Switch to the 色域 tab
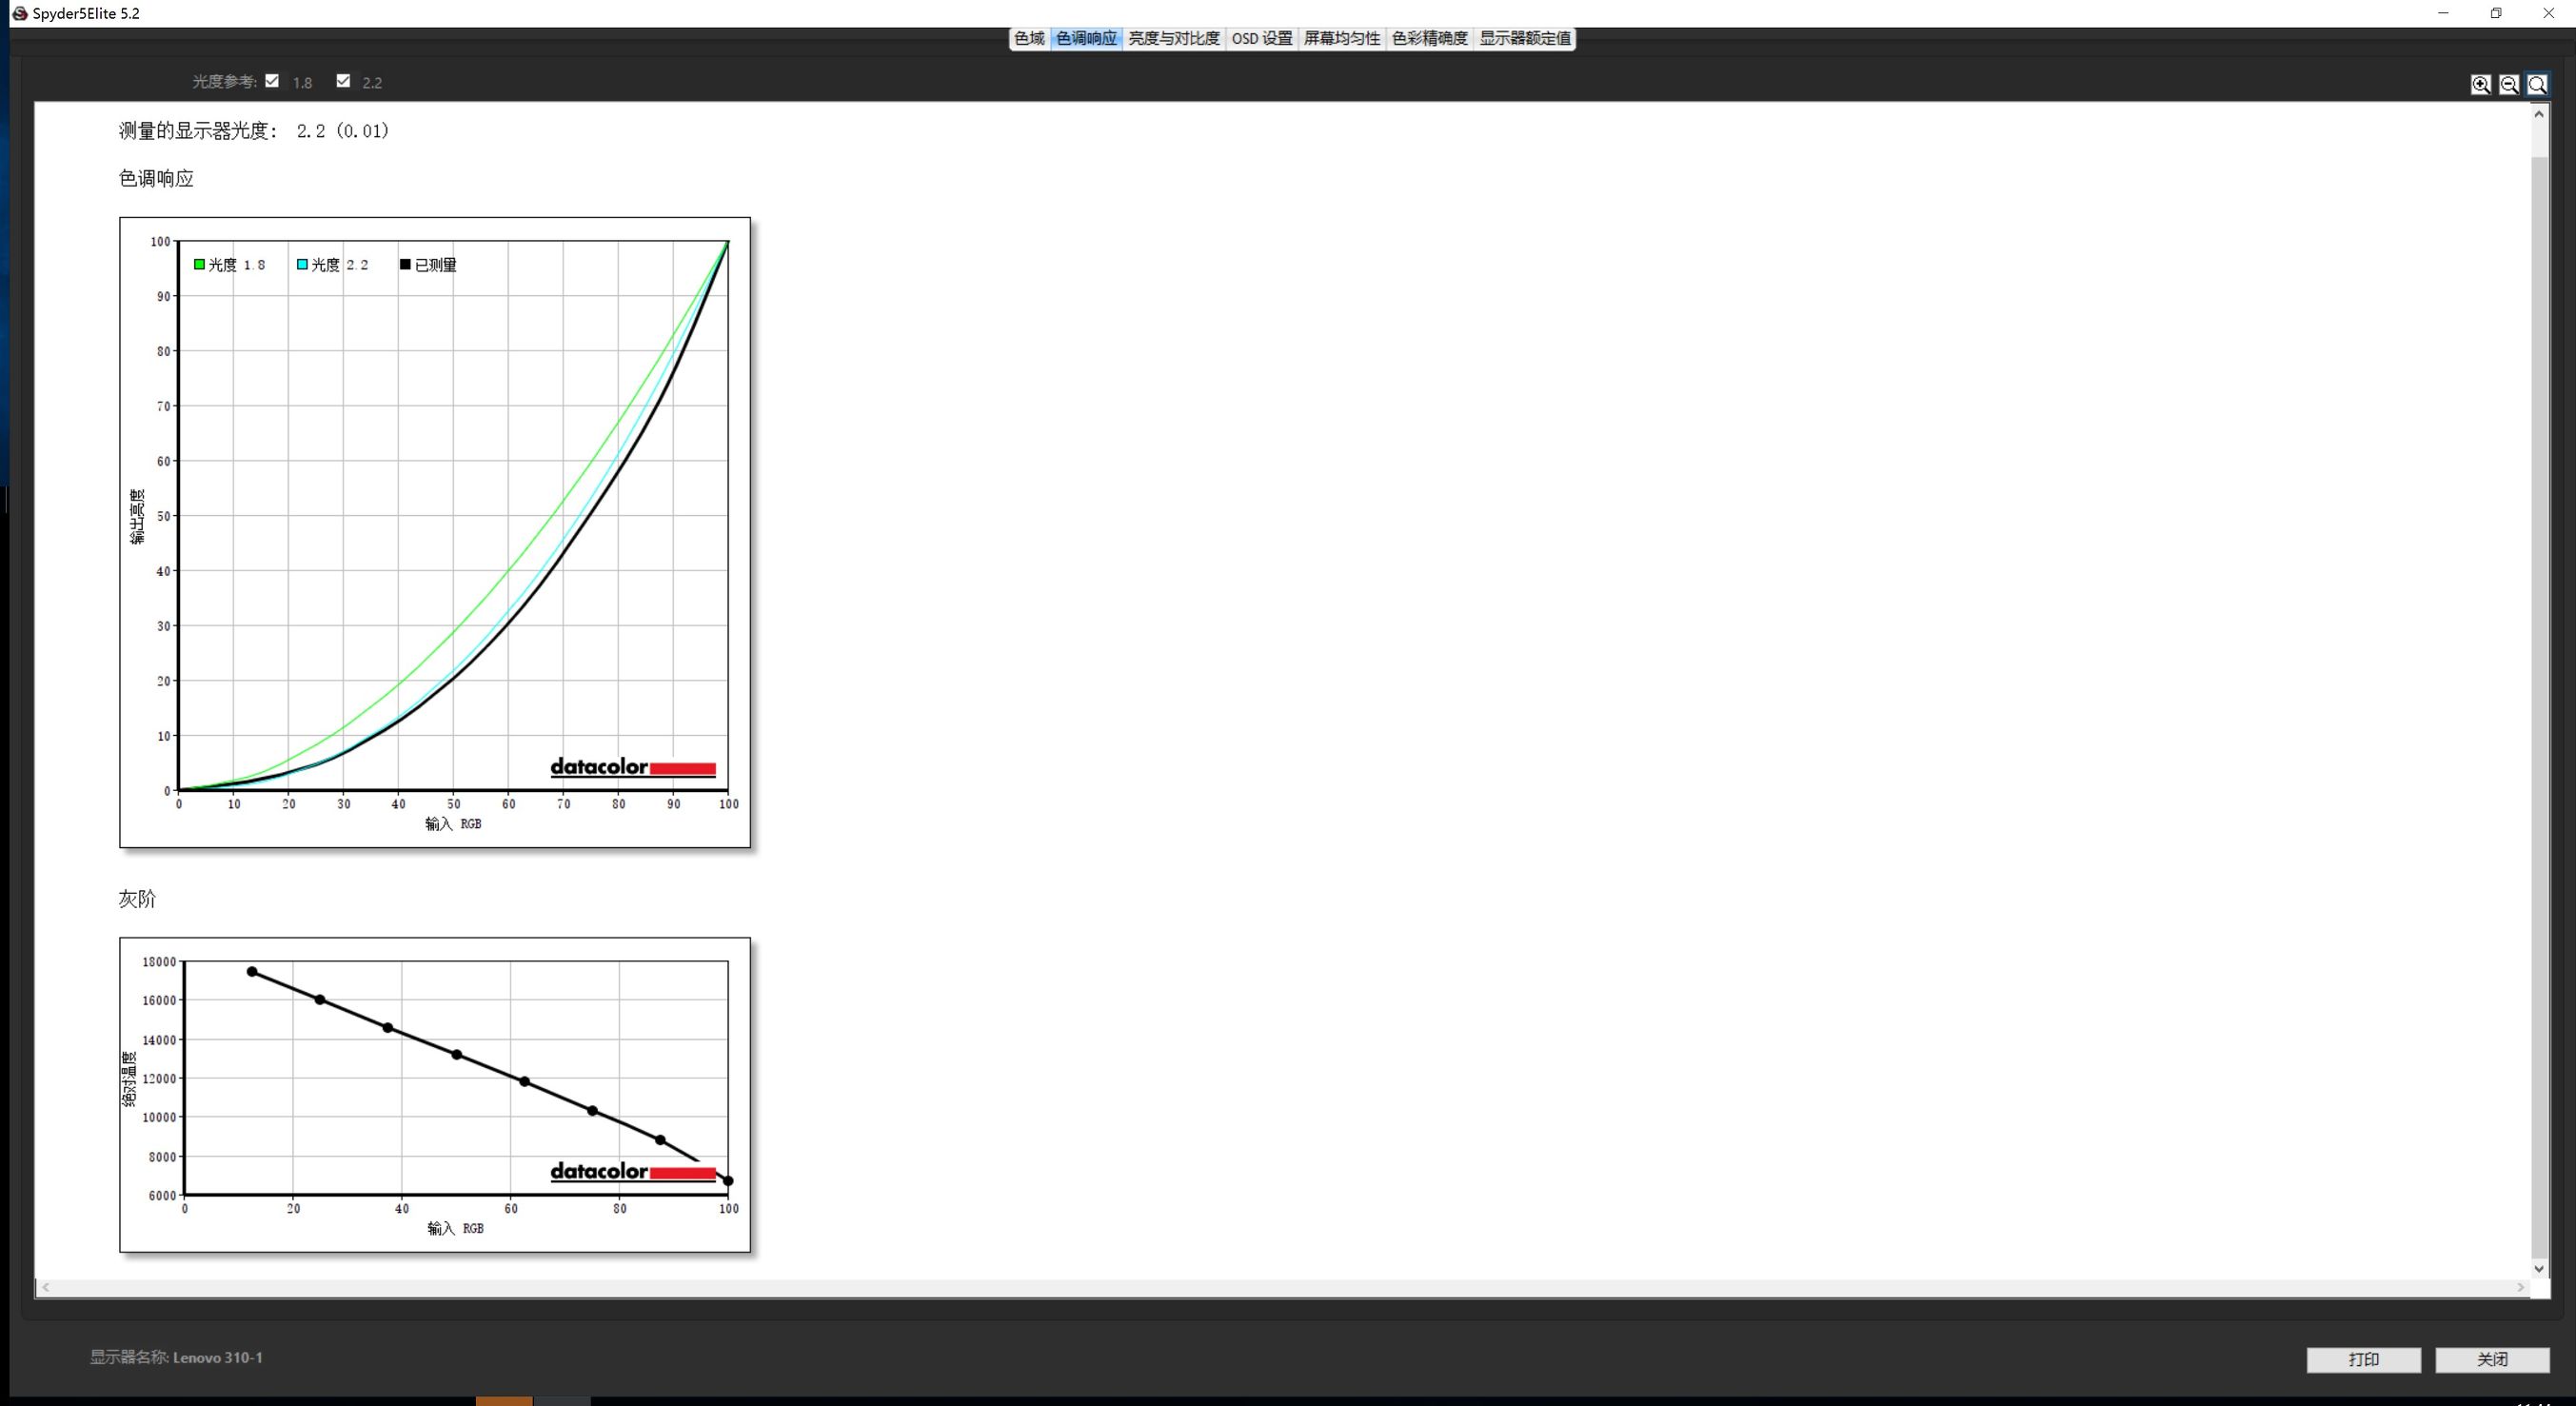 click(x=1029, y=38)
